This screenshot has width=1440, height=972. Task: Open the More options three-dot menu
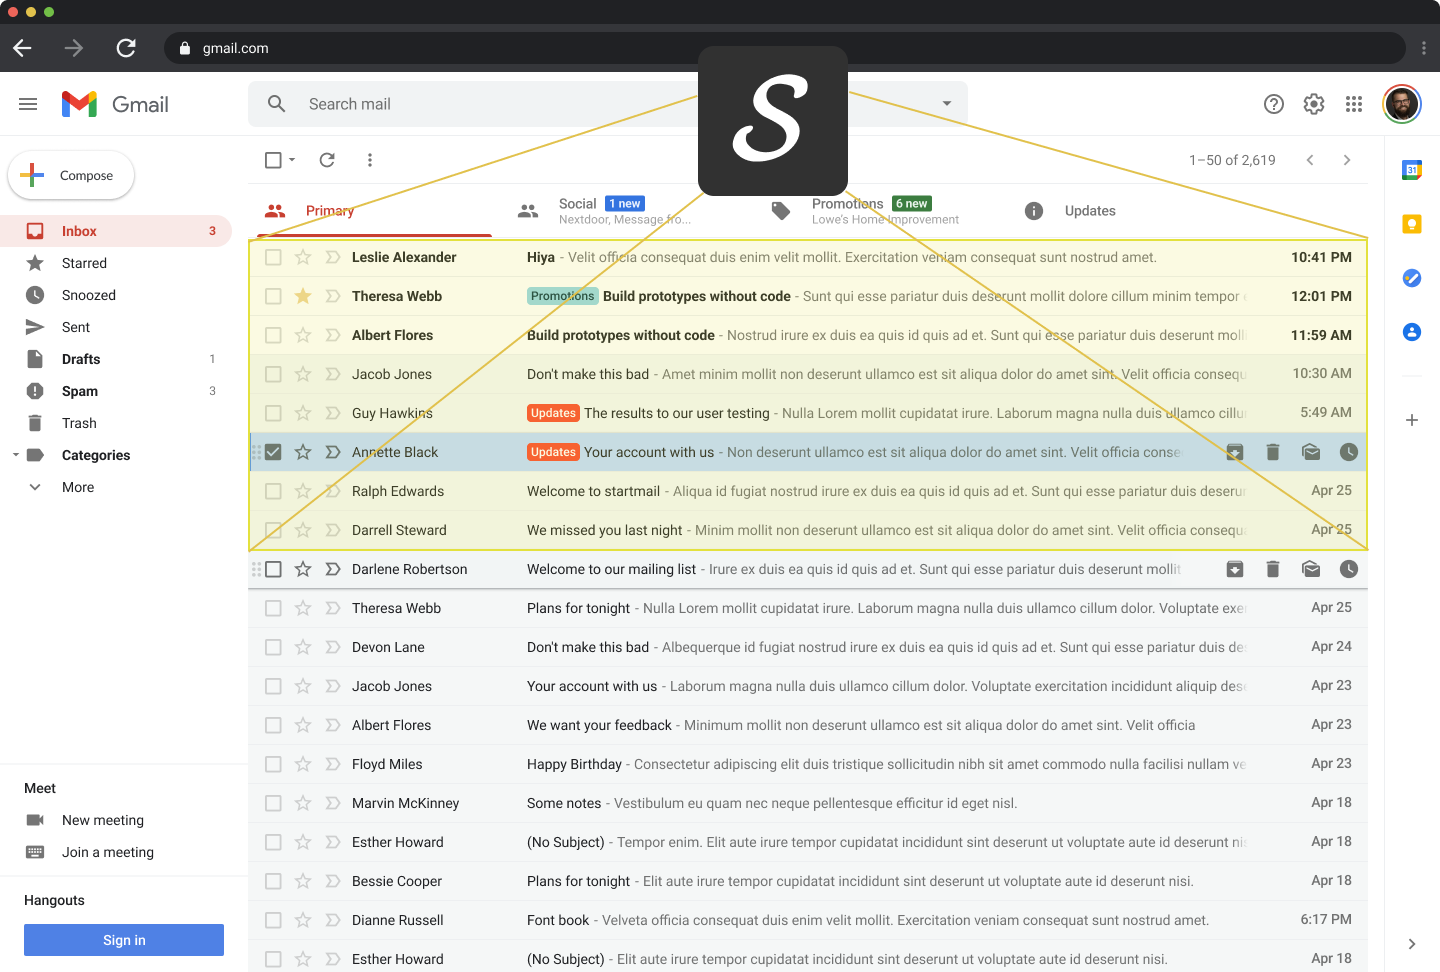[370, 160]
